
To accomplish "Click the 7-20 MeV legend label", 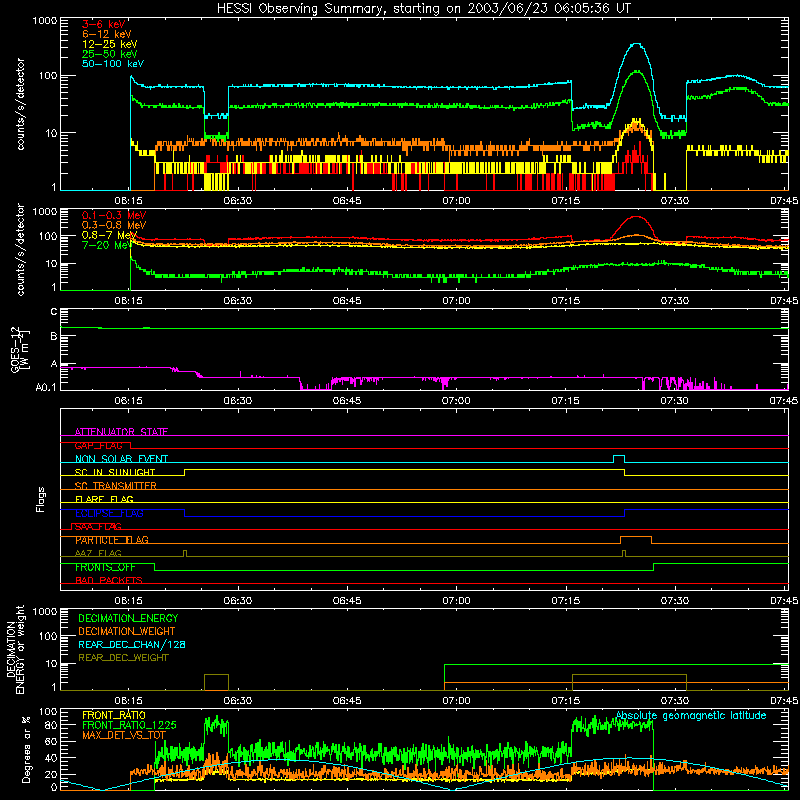I will tap(108, 245).
